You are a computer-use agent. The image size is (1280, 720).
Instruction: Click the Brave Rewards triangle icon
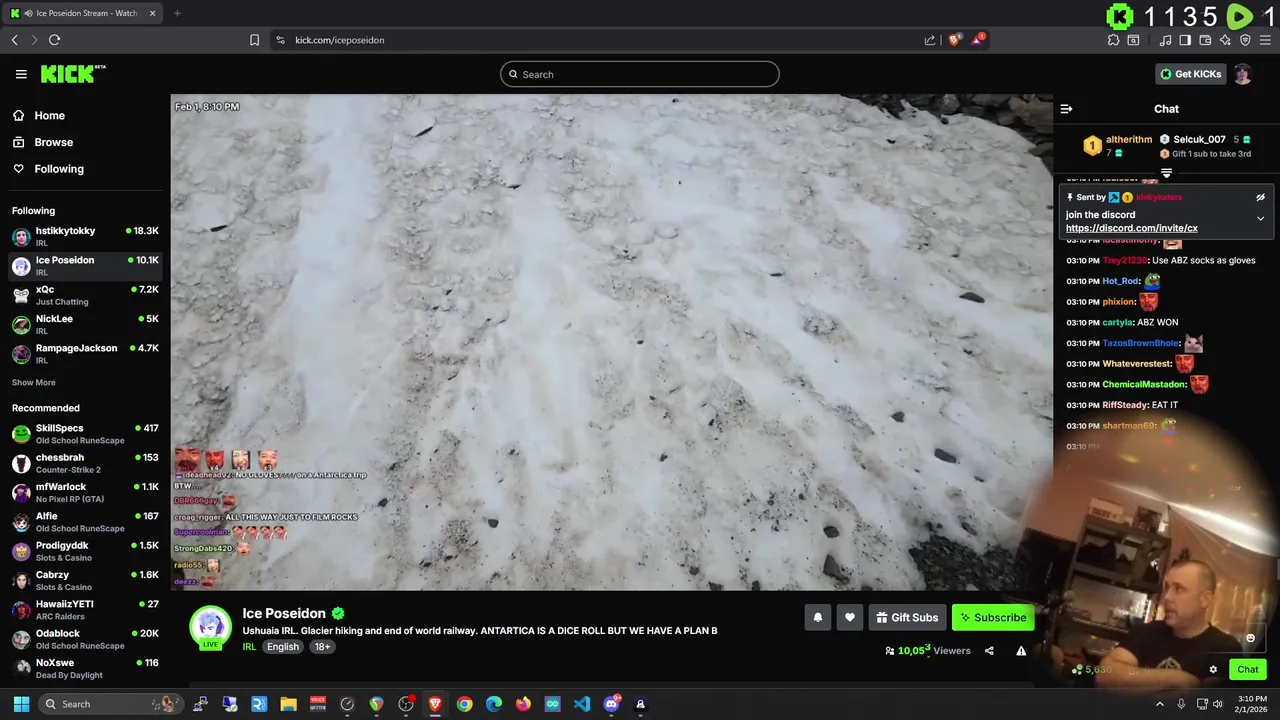click(x=979, y=40)
